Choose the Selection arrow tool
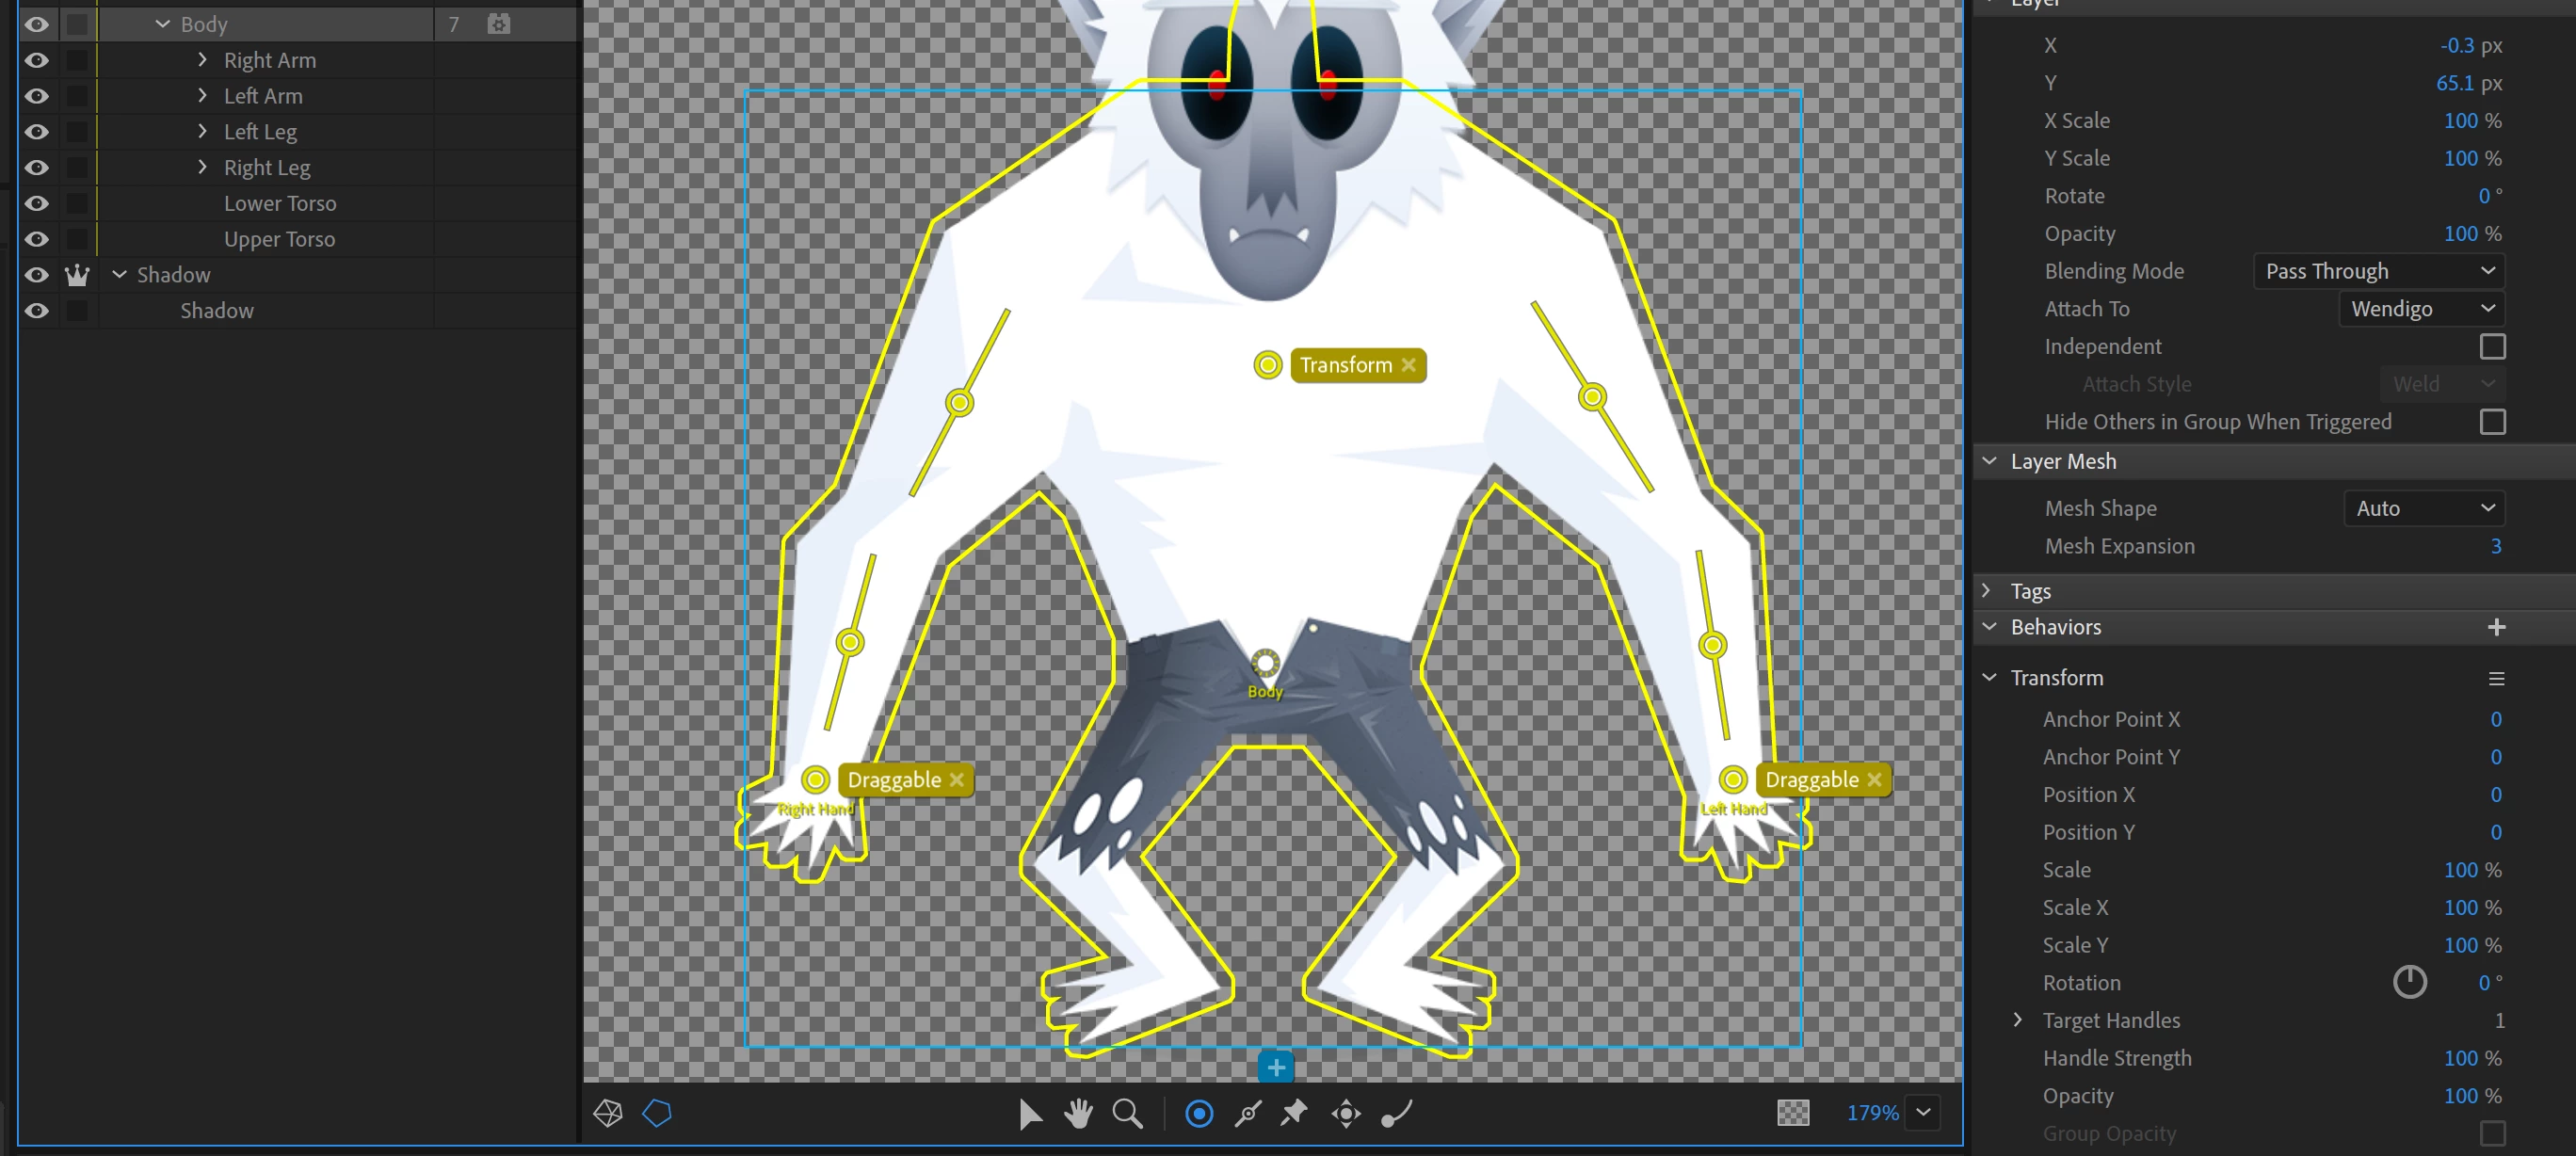 point(1030,1113)
